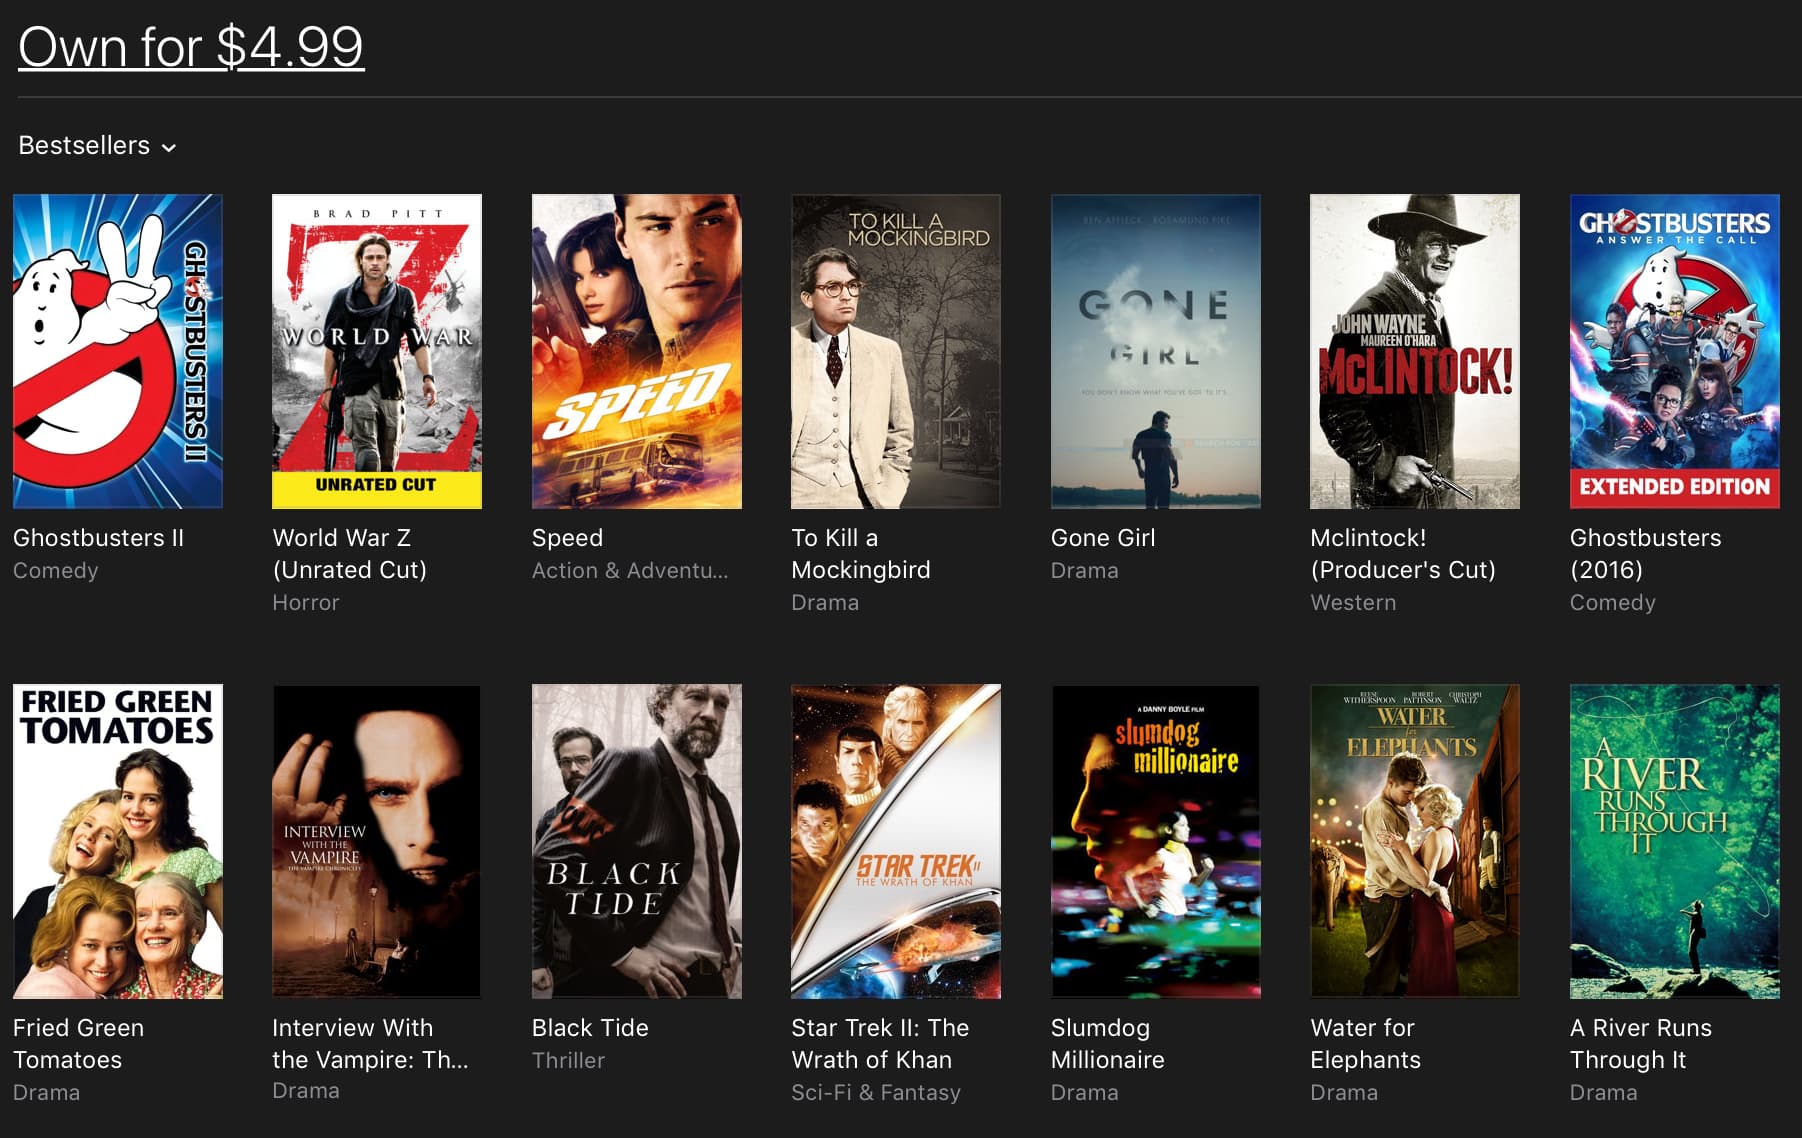The height and width of the screenshot is (1138, 1802).
Task: Click 'Thriller' genre under Black Tide
Action: point(568,1061)
